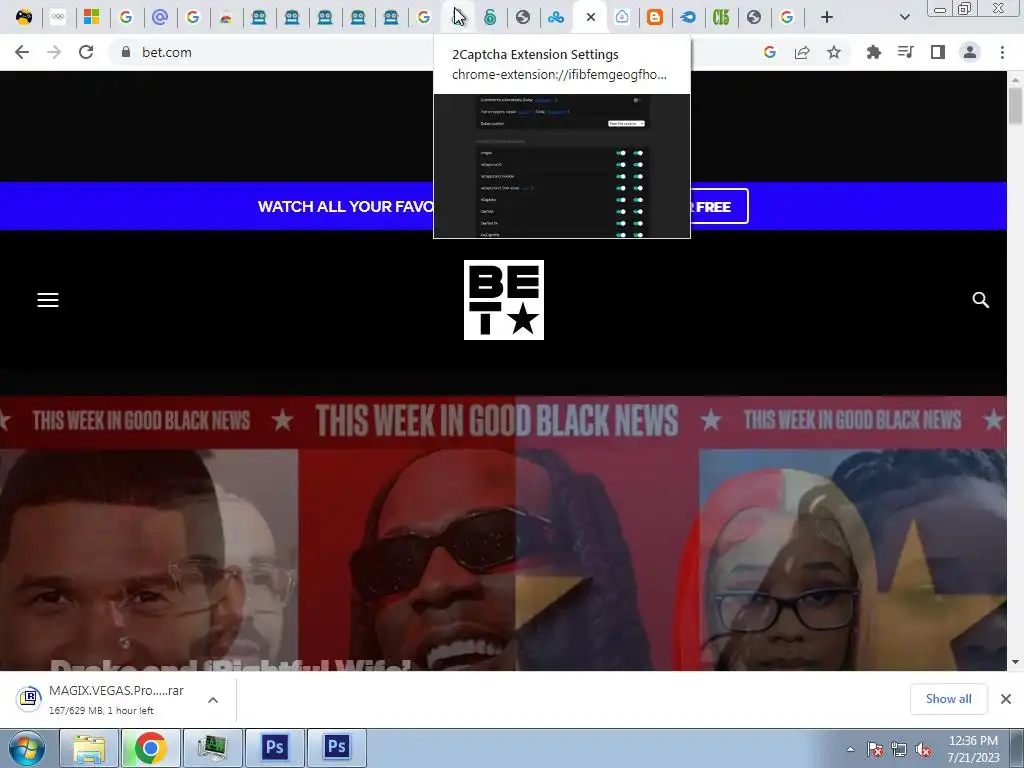Switch to the gamepad favicon tab
The image size is (1024, 768).
coord(24,17)
